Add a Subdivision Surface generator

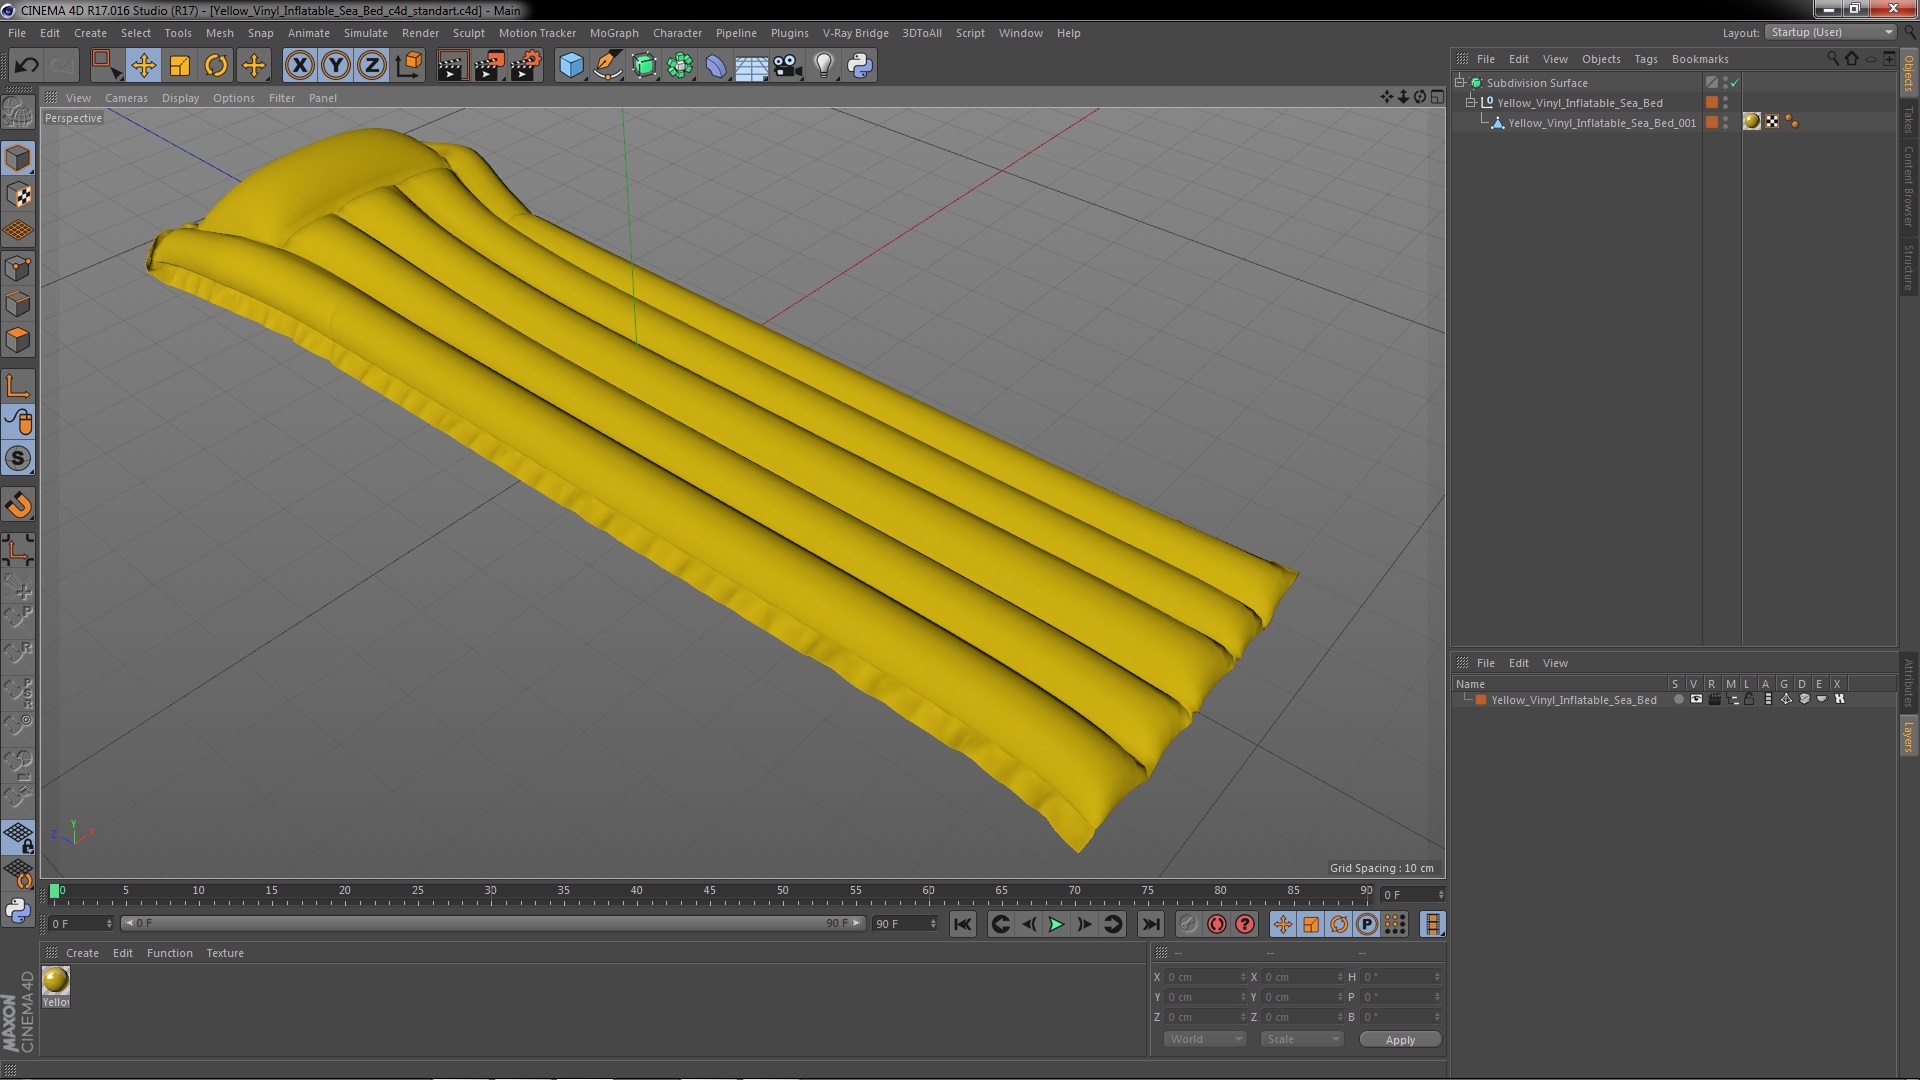click(x=644, y=66)
